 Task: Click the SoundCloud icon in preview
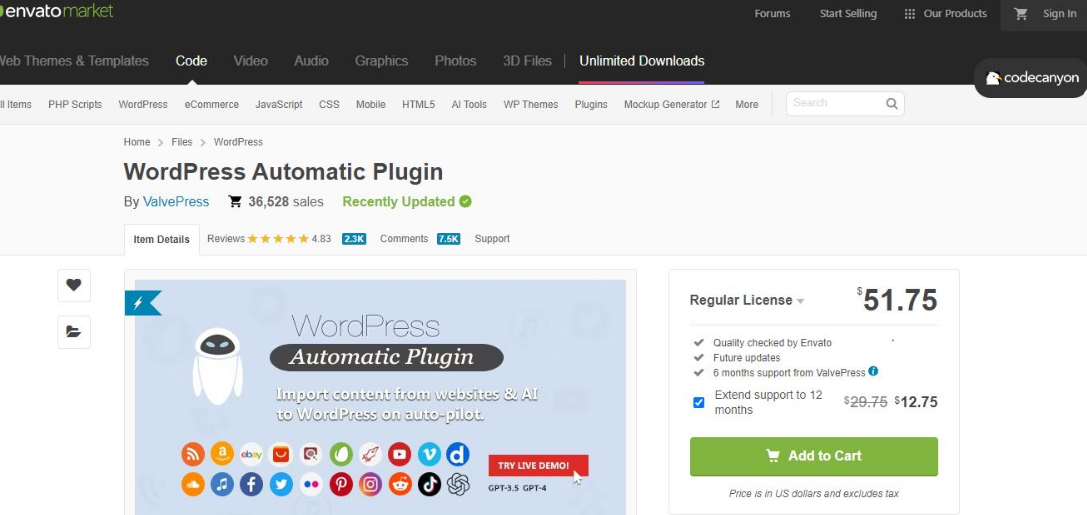pos(193,484)
